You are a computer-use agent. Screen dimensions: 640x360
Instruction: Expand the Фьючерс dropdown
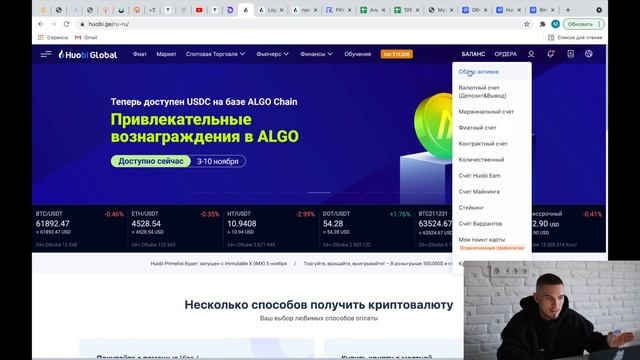tap(272, 54)
